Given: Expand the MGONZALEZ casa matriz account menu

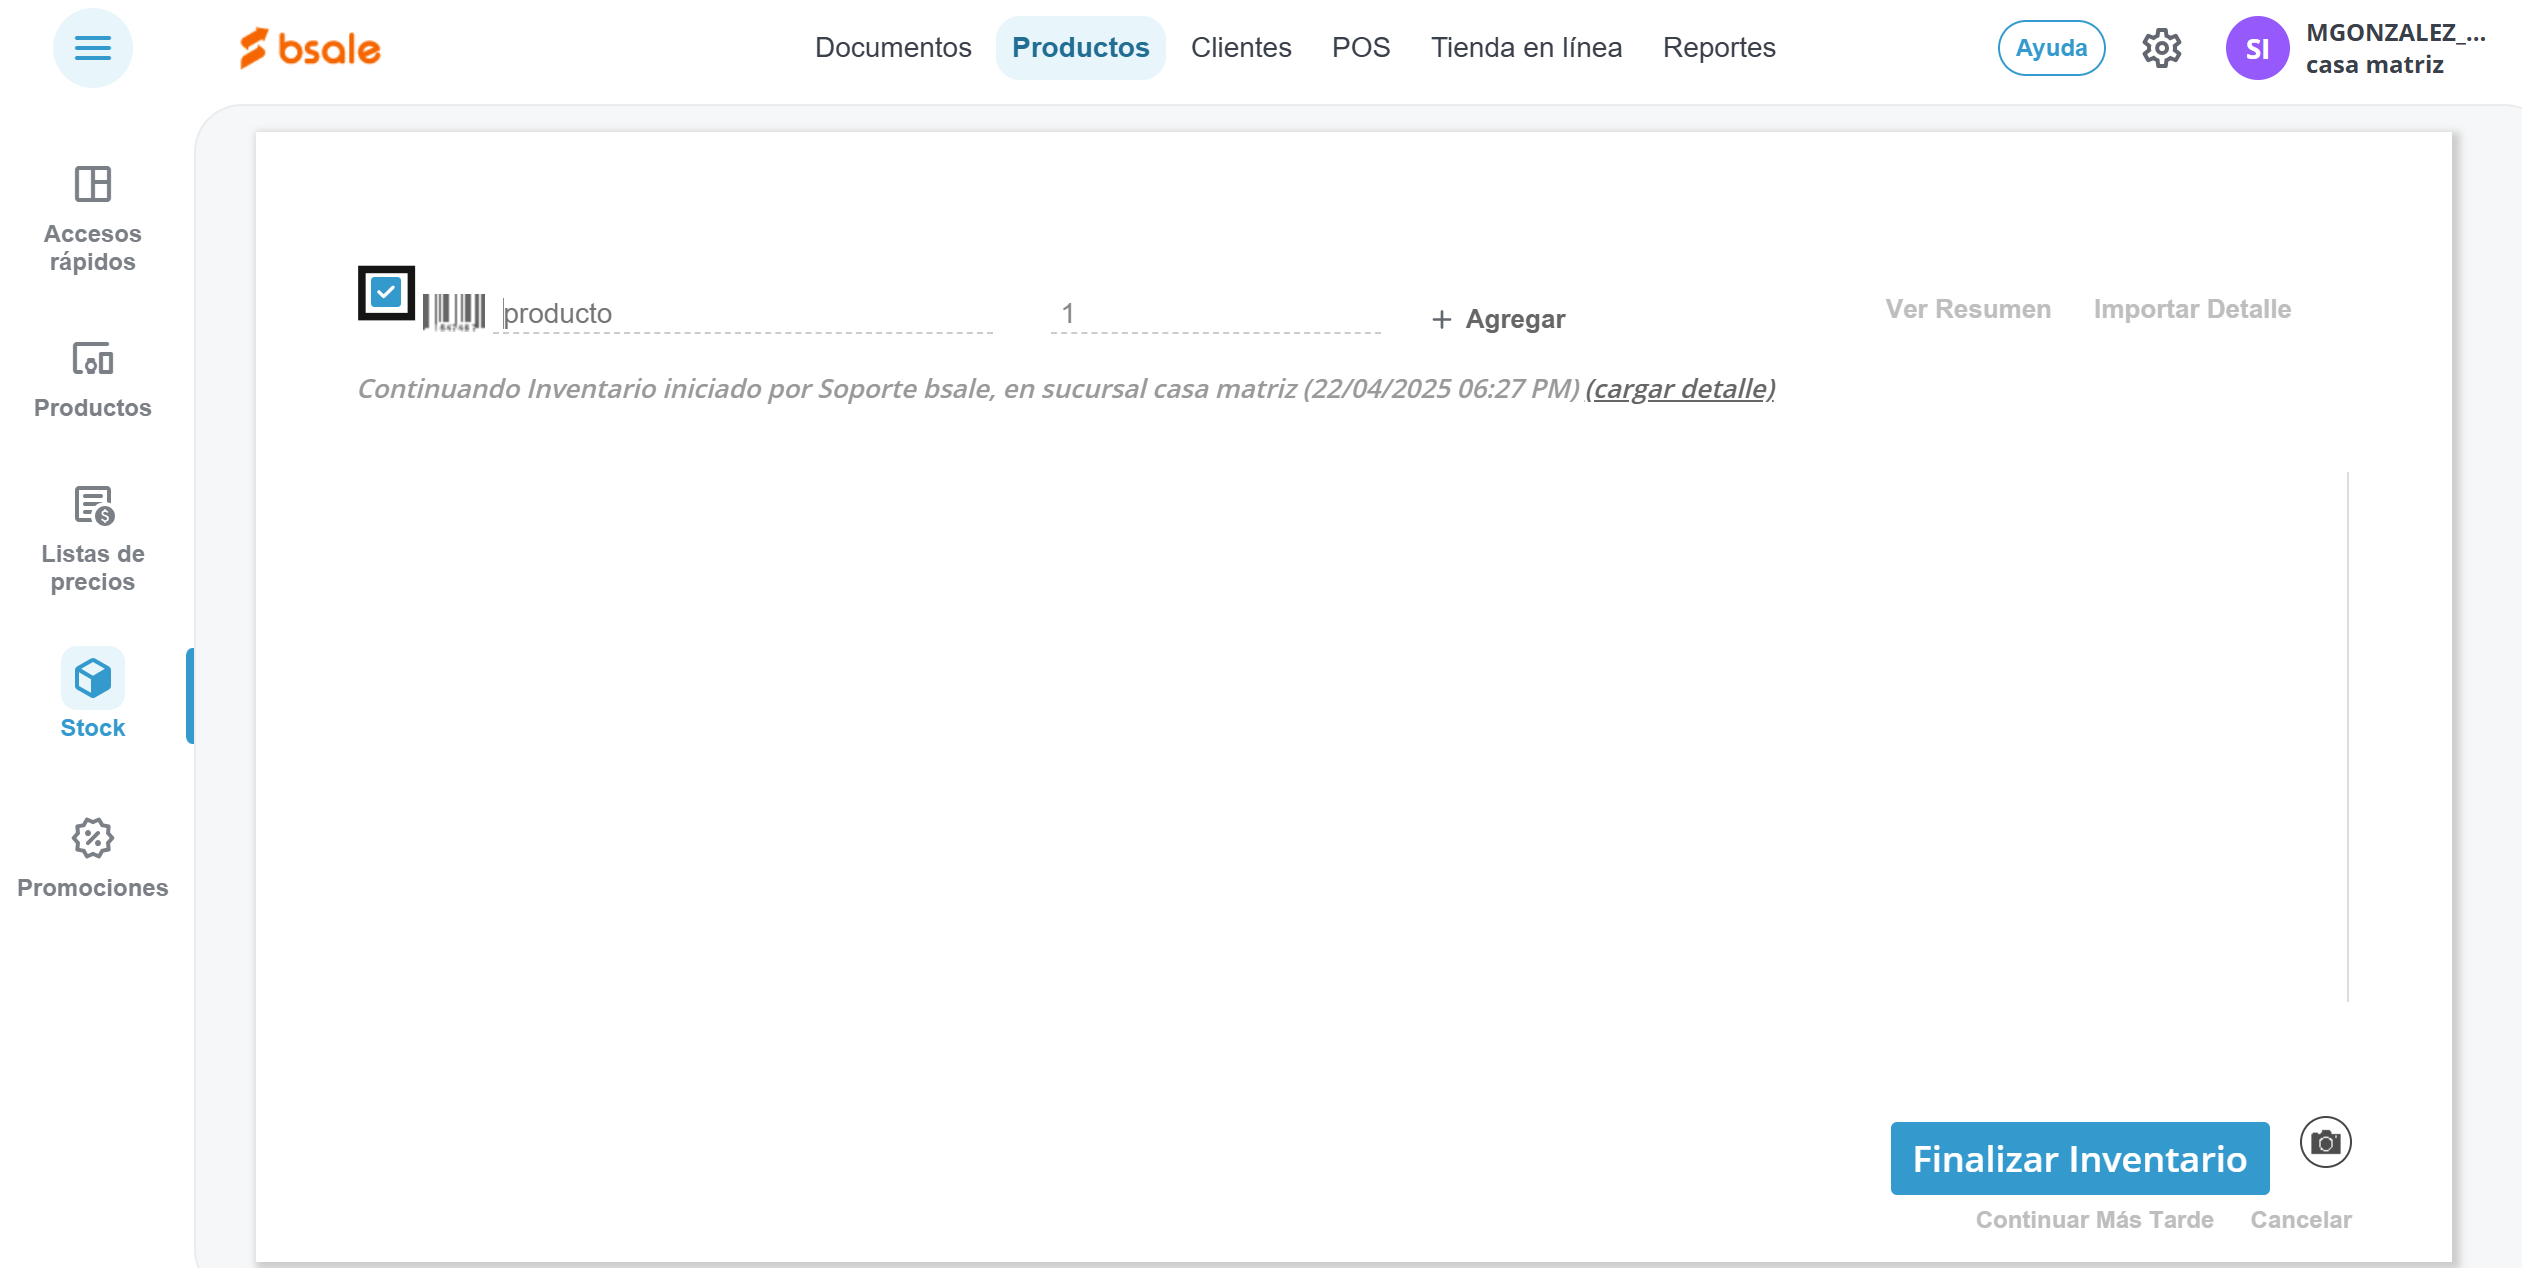Looking at the screenshot, I should click(x=2395, y=48).
